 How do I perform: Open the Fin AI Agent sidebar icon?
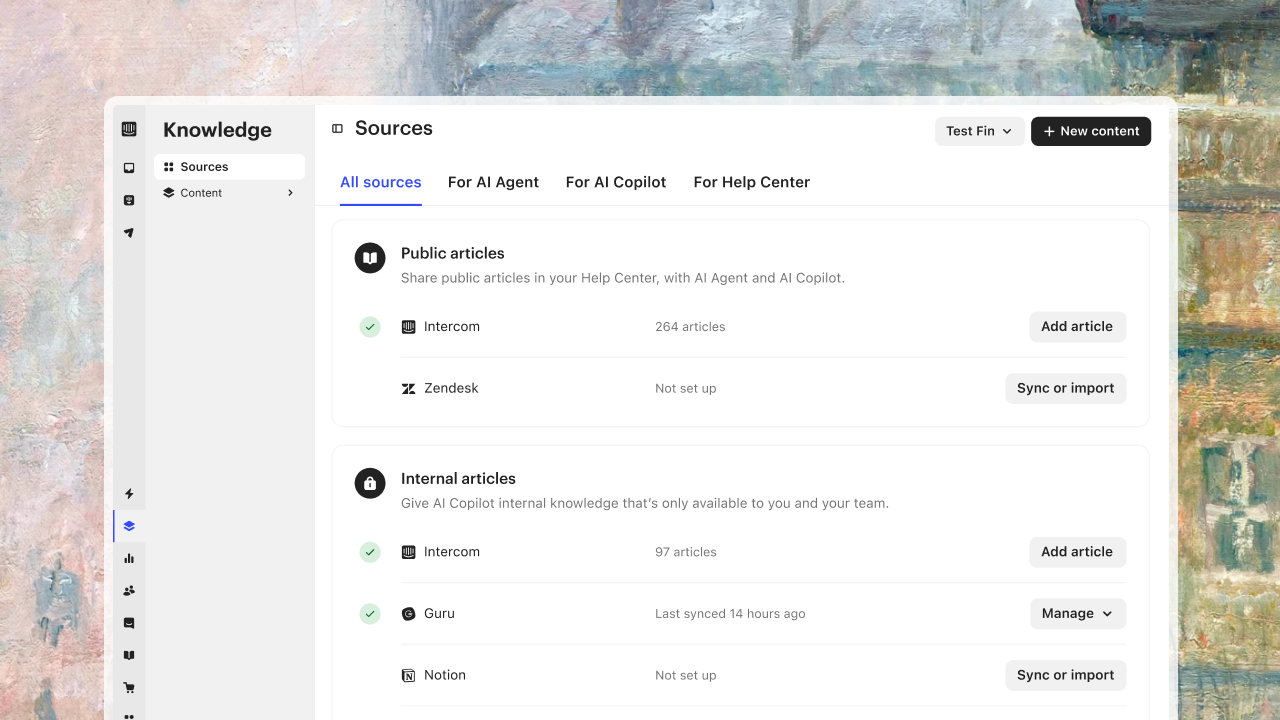pyautogui.click(x=129, y=200)
